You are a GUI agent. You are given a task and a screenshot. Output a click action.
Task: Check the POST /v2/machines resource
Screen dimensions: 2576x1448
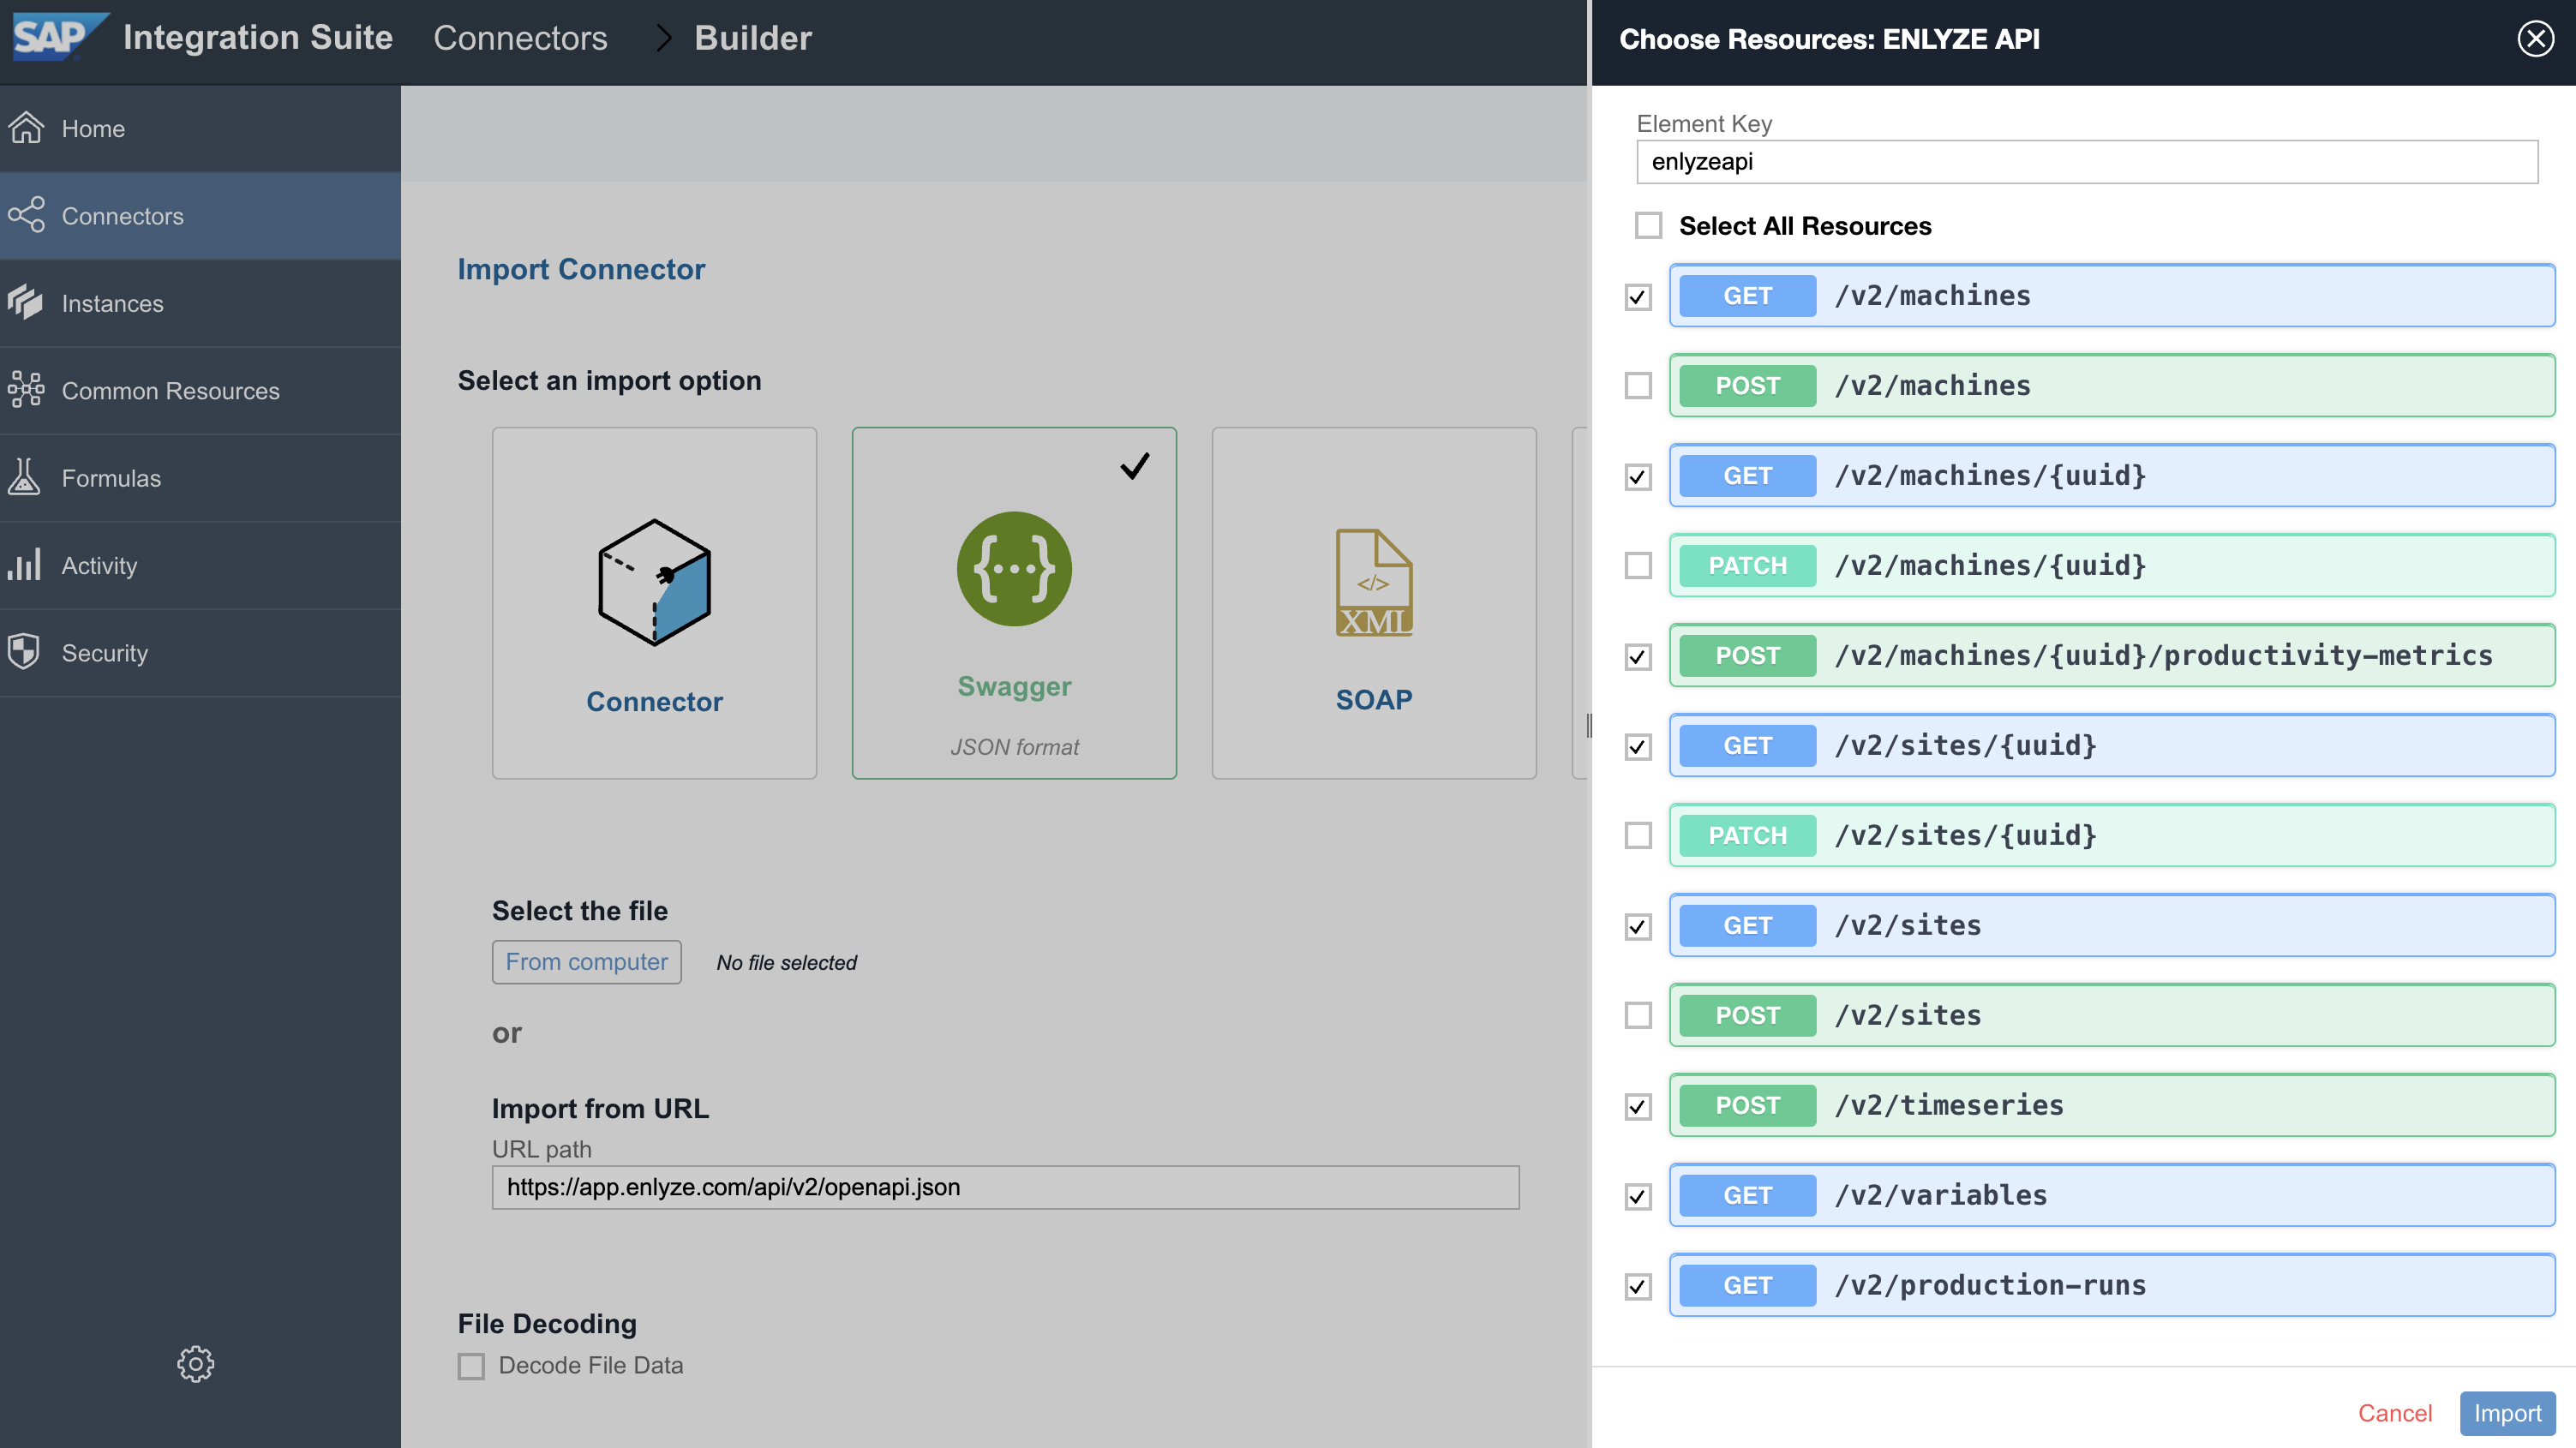tap(1638, 386)
